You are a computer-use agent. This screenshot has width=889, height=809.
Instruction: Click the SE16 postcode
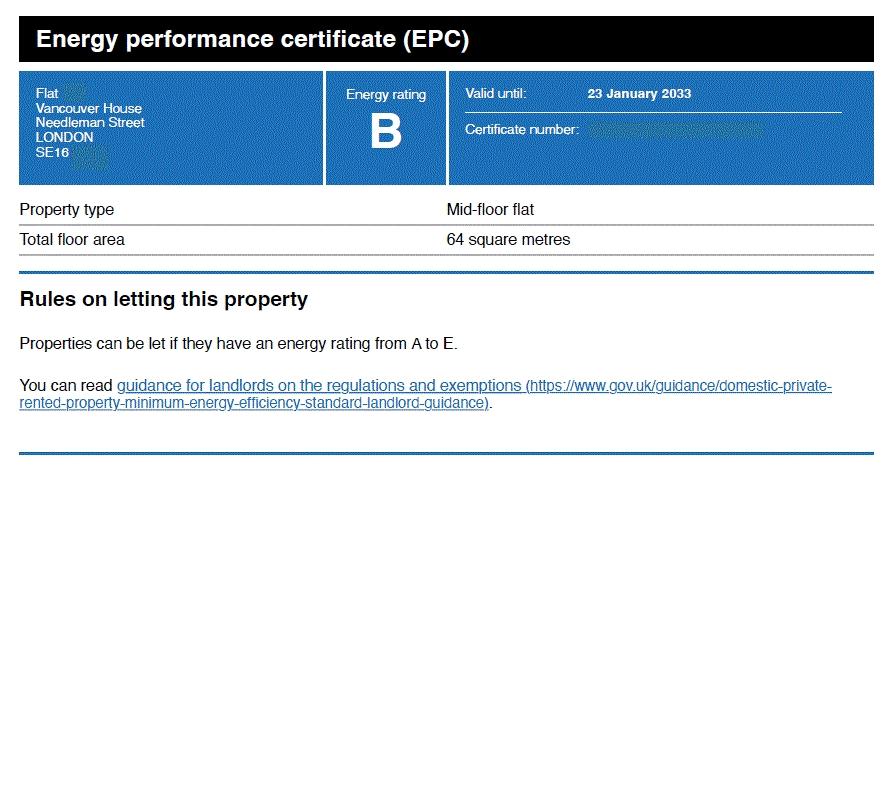point(49,152)
